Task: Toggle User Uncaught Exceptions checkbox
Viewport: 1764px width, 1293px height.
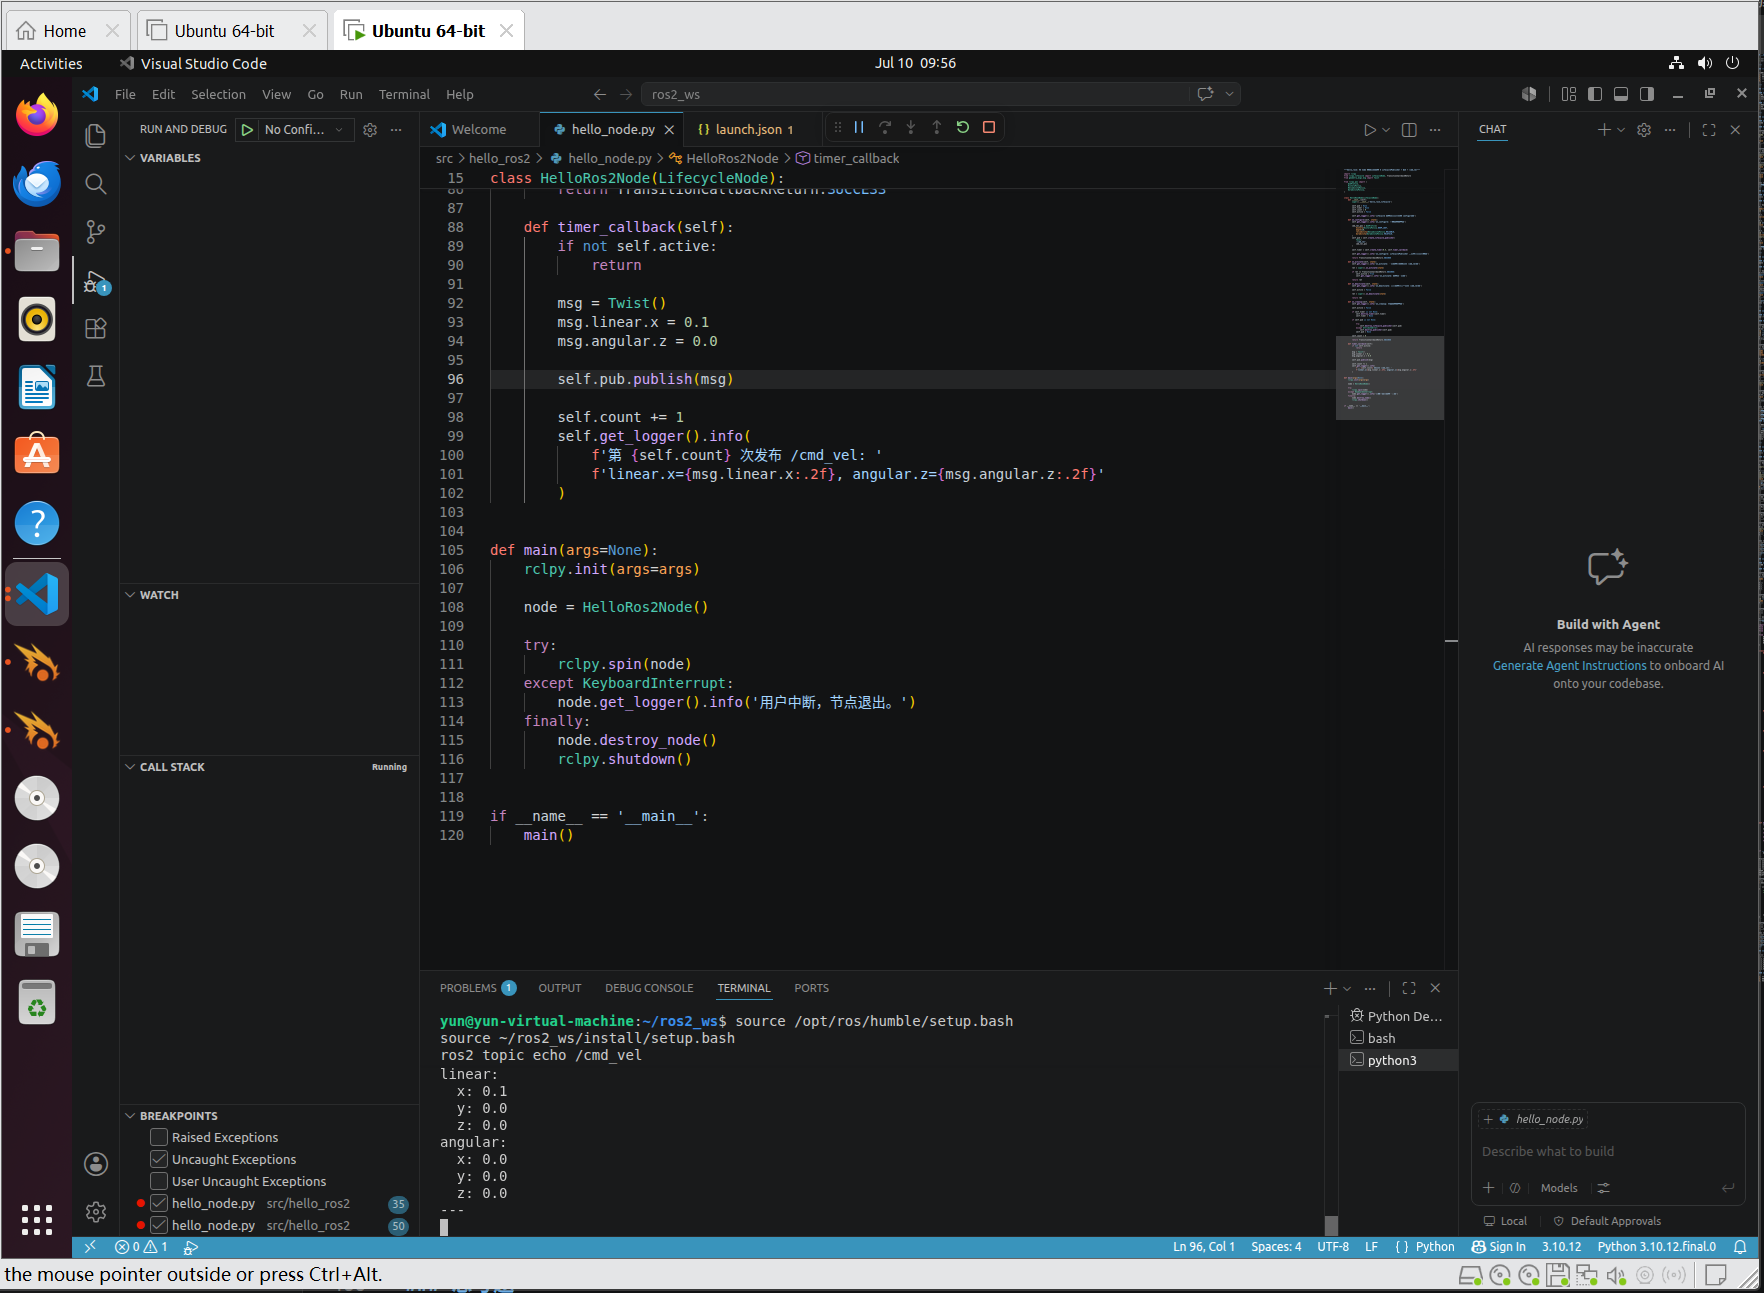Action: coord(159,1181)
